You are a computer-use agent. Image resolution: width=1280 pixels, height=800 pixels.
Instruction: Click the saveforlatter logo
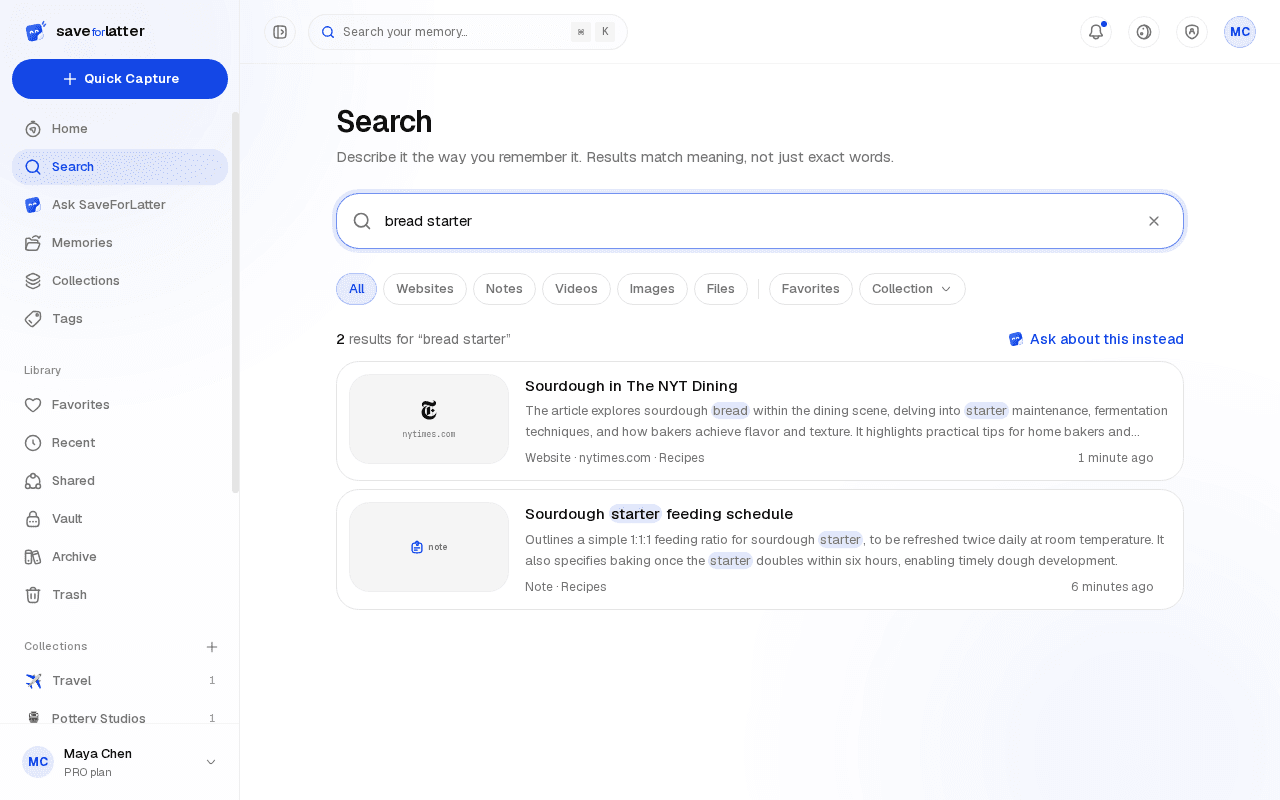tap(85, 31)
